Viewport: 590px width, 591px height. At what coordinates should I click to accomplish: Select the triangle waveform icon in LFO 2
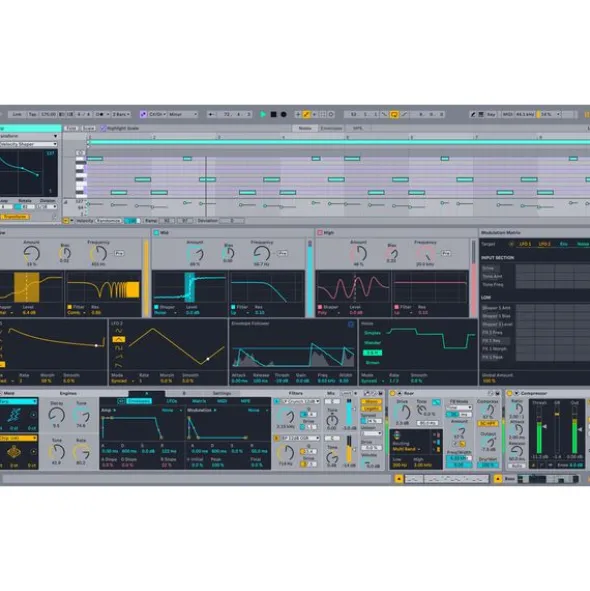pyautogui.click(x=119, y=340)
